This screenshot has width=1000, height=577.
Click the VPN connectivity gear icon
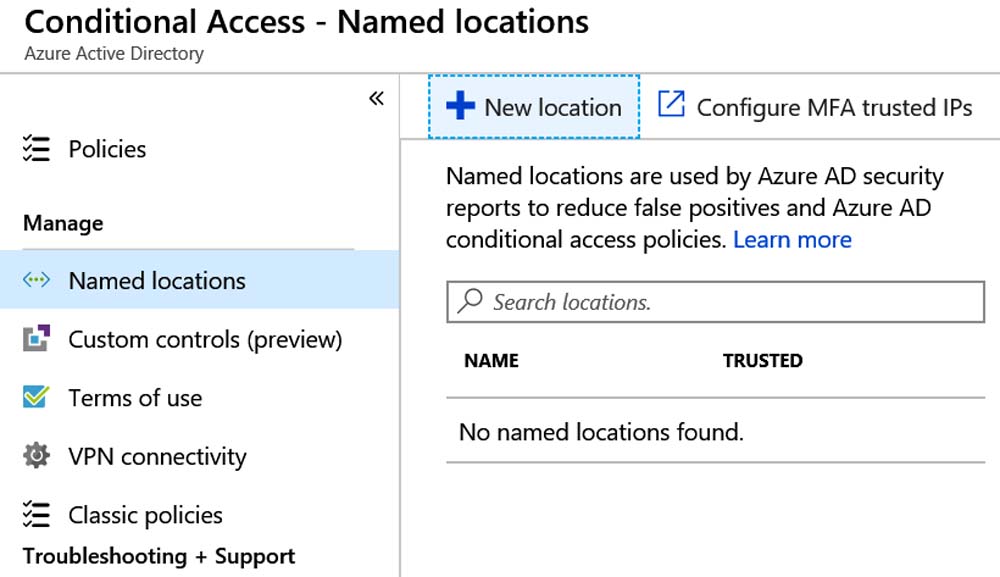click(36, 456)
